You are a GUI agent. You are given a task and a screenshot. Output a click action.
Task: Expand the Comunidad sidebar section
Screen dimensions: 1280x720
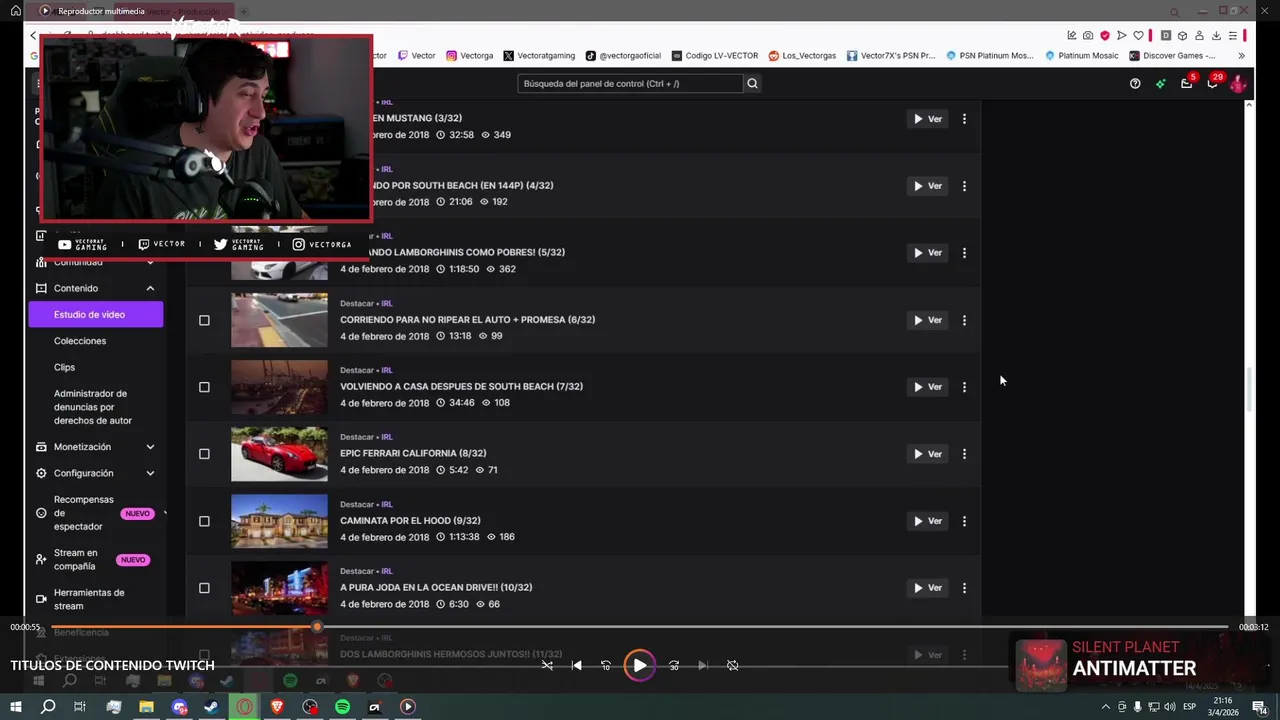click(150, 262)
